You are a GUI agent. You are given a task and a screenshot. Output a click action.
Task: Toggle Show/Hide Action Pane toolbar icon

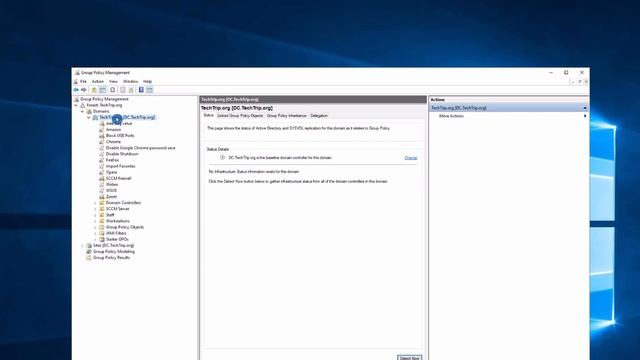[149, 90]
